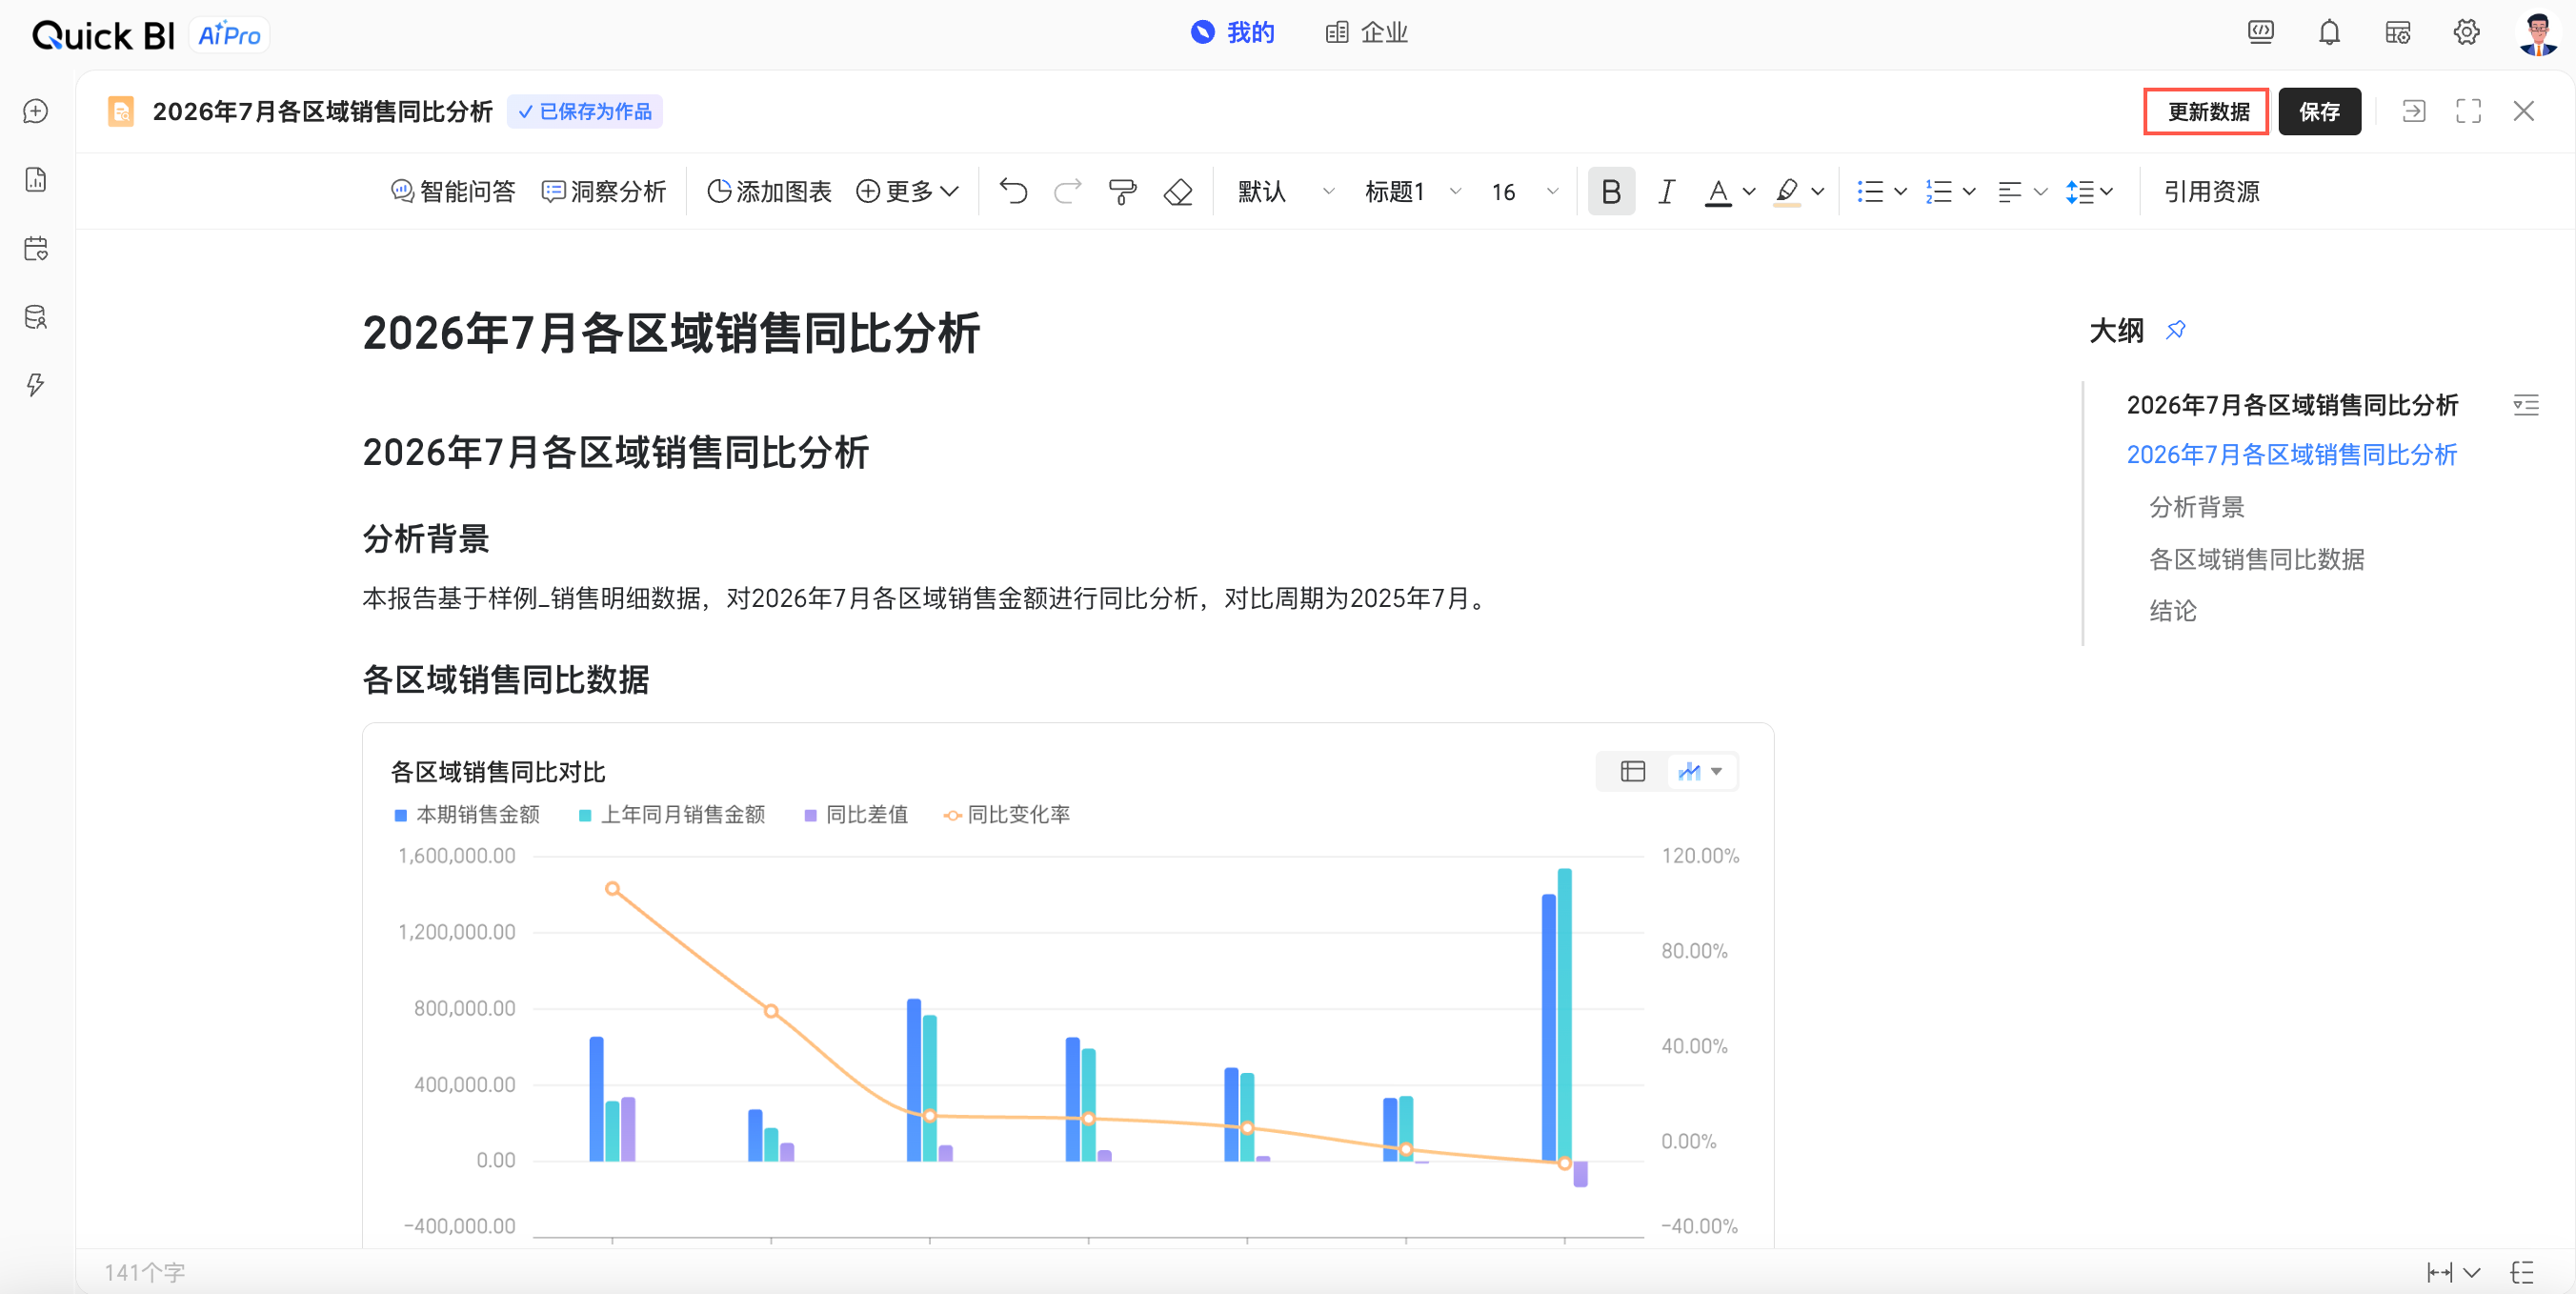2576x1294 pixels.
Task: Open the page width dropdown in status bar
Action: click(x=2453, y=1272)
